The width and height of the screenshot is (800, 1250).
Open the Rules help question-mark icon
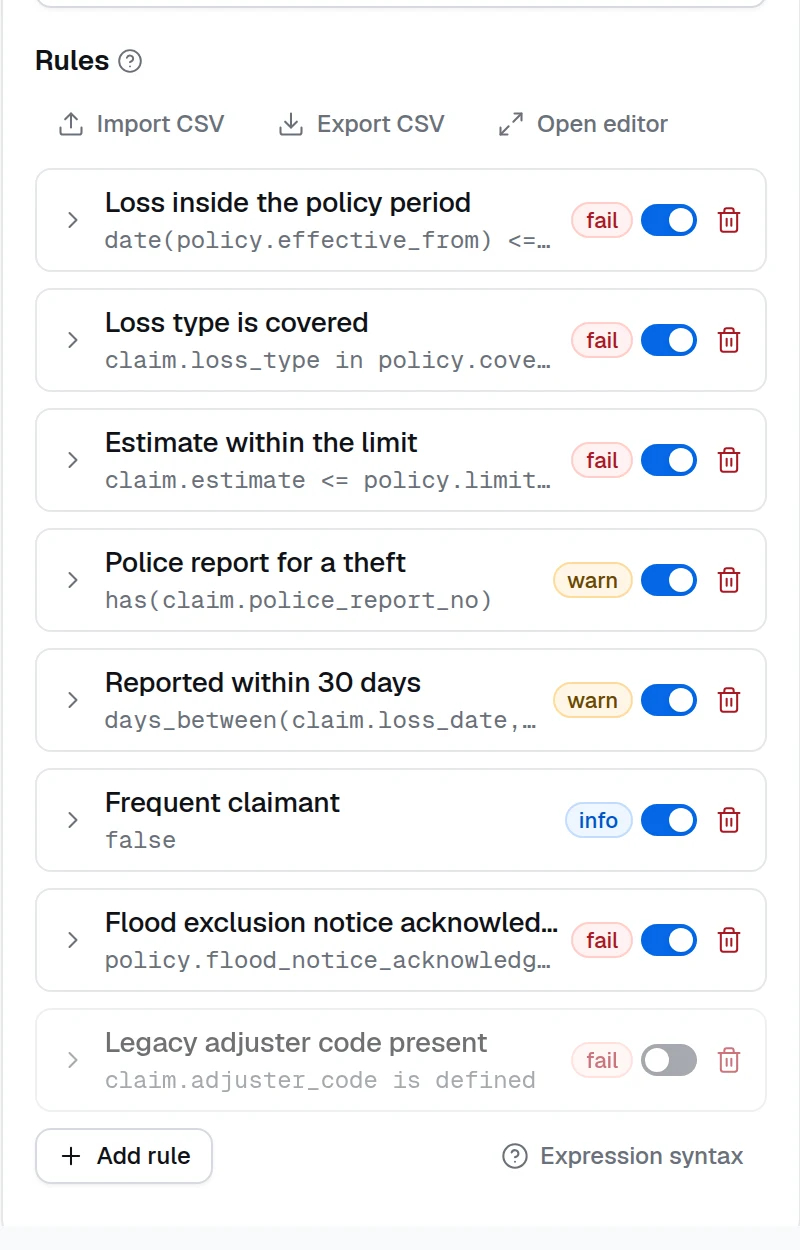(x=130, y=61)
